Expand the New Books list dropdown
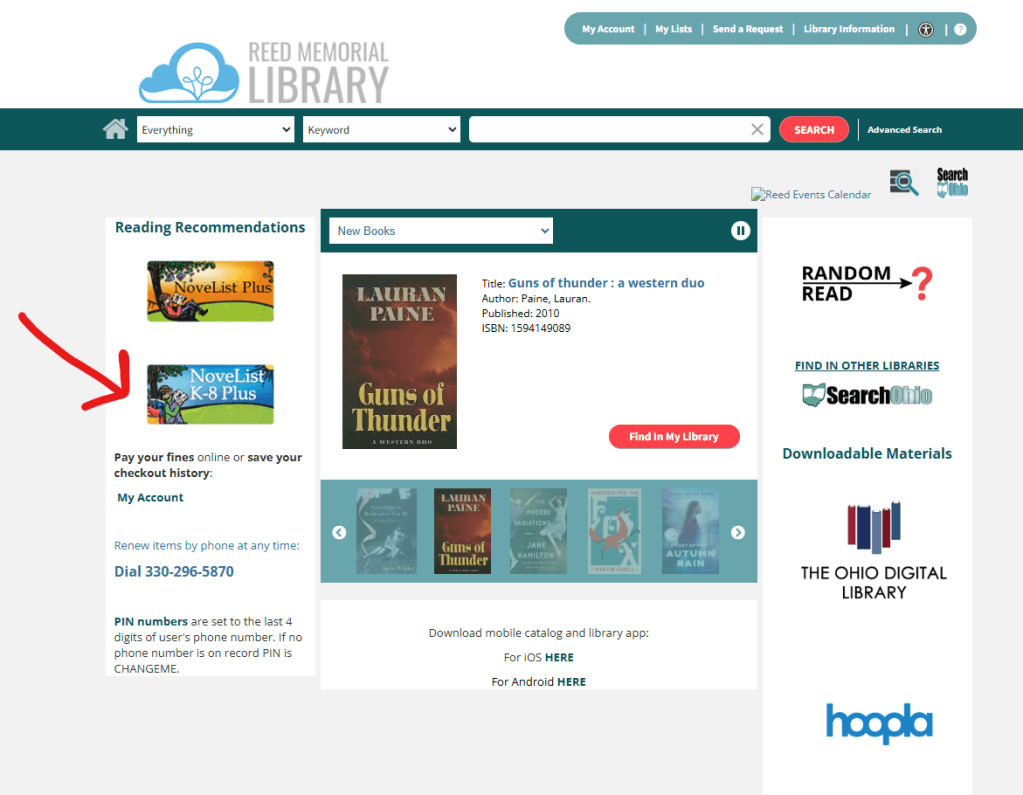The width and height of the screenshot is (1023, 795). coord(441,231)
